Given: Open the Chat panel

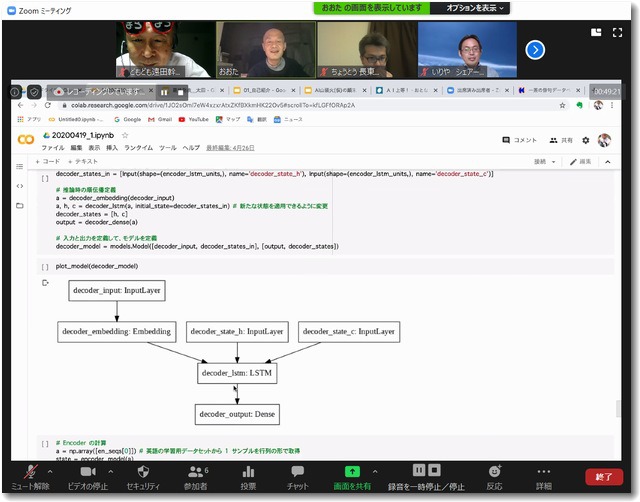Looking at the screenshot, I should 298,477.
